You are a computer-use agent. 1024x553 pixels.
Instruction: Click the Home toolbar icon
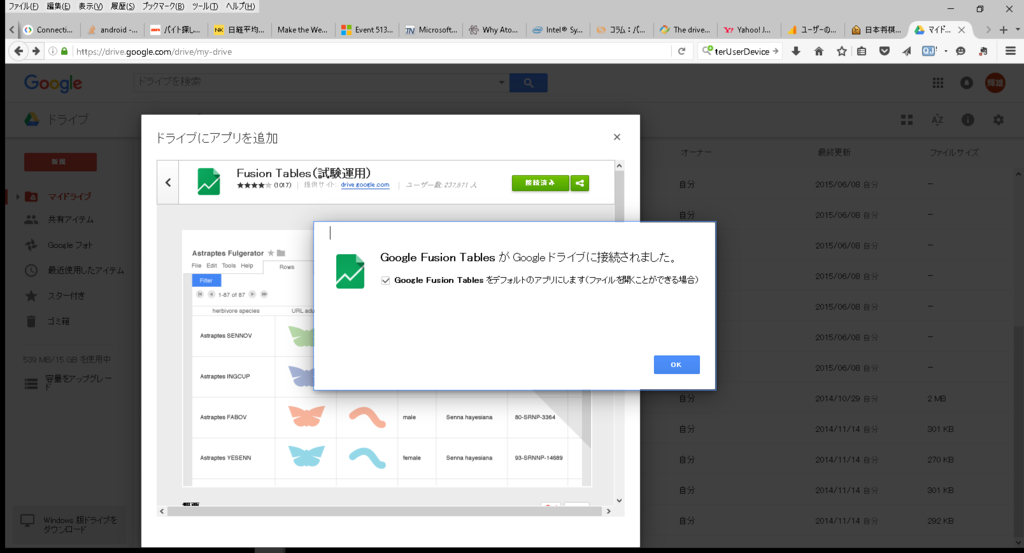tap(818, 51)
